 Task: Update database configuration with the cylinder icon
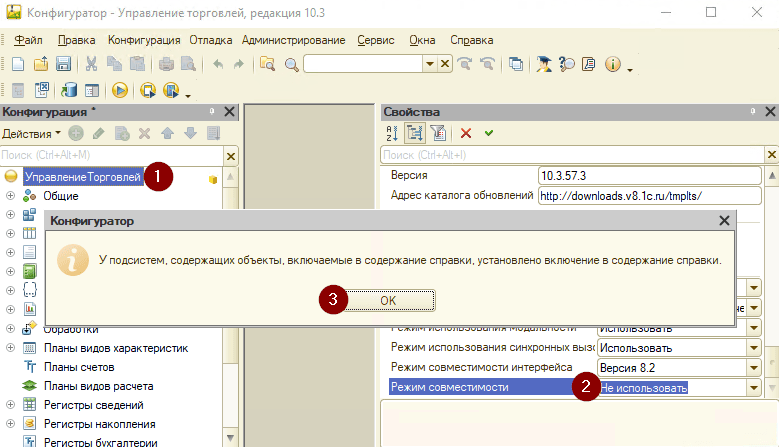tap(69, 90)
